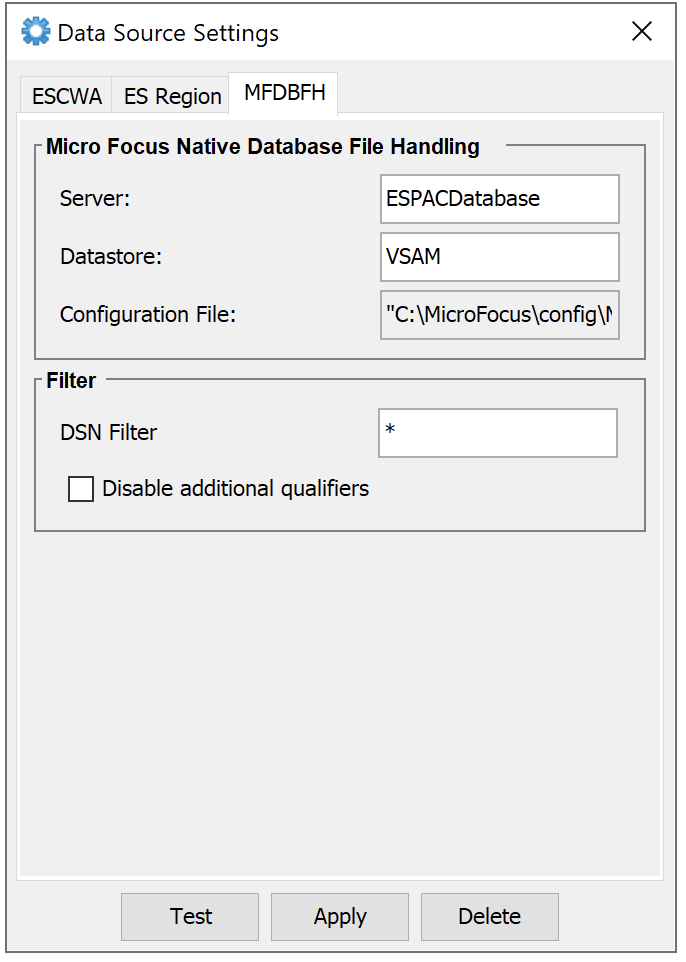
Task: Switch to the ESCWA tab
Action: tap(65, 94)
